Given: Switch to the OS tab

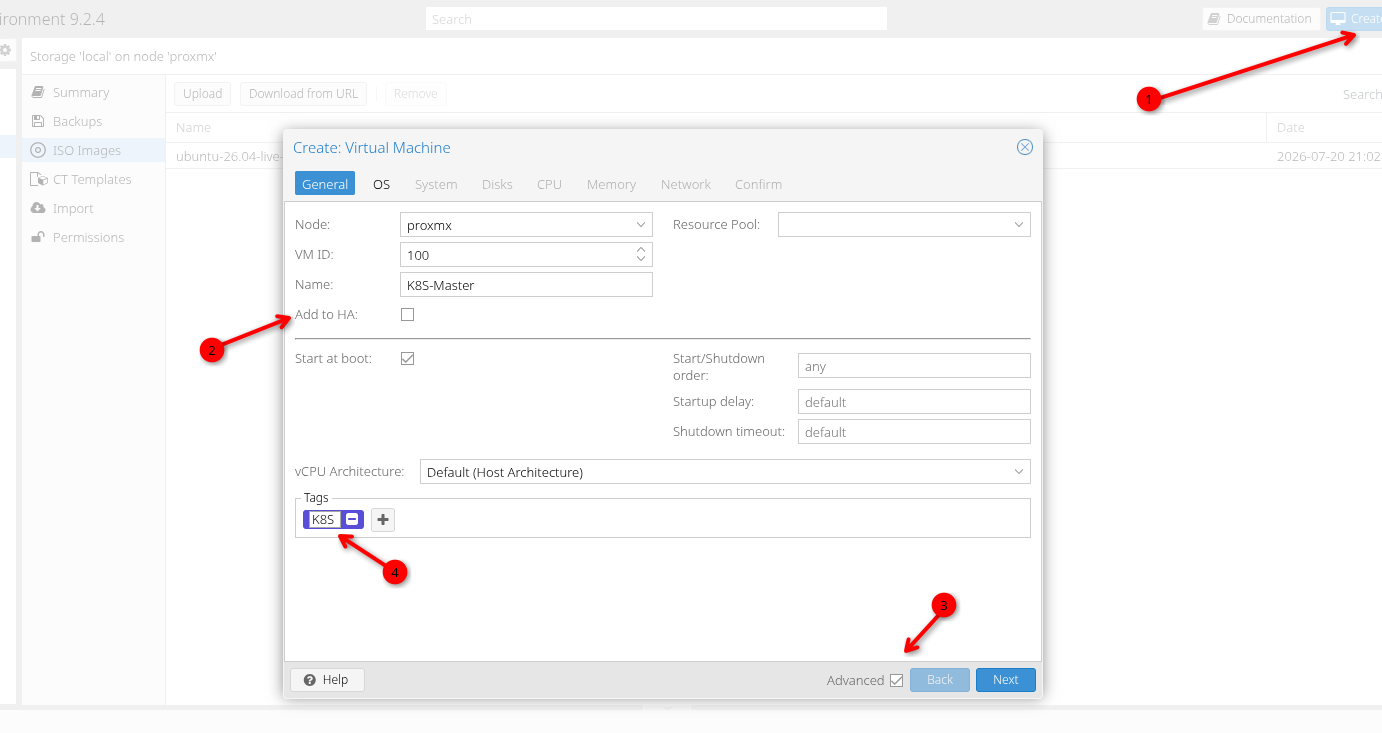Looking at the screenshot, I should (381, 184).
